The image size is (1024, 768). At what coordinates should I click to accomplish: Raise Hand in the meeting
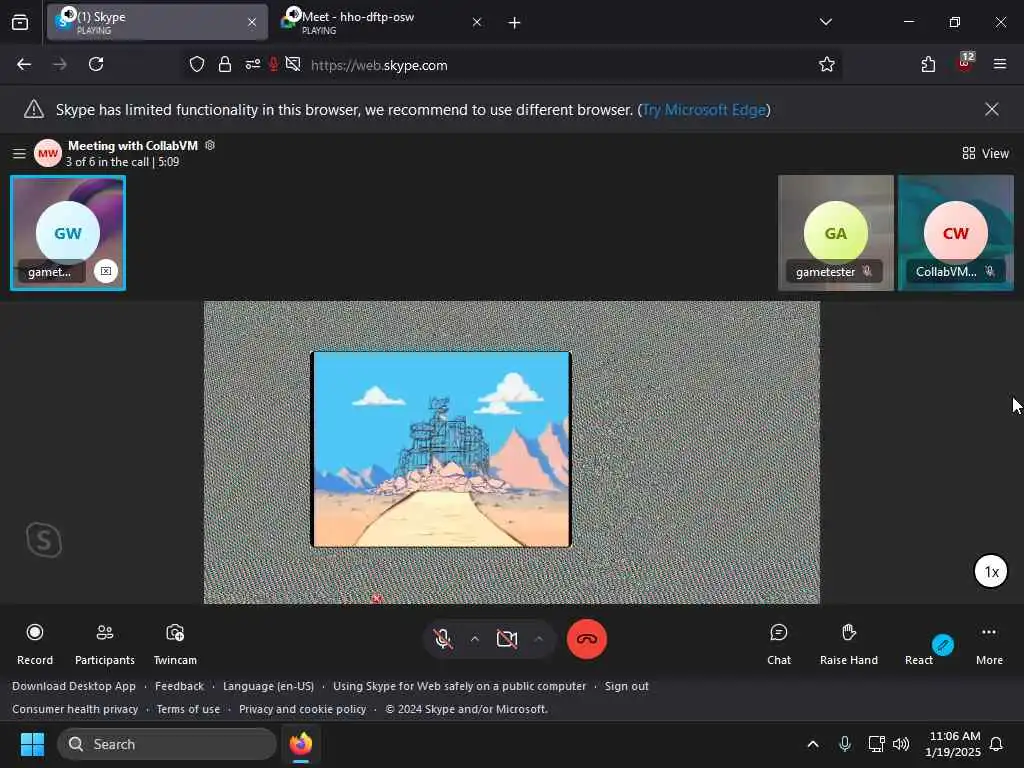848,643
